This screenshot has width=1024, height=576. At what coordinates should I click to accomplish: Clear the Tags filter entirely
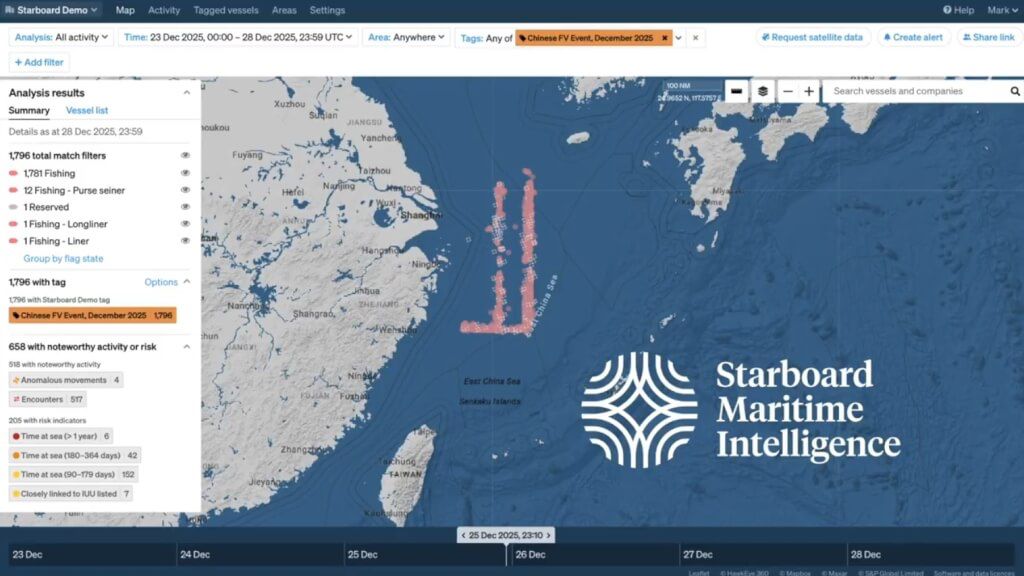tap(696, 38)
